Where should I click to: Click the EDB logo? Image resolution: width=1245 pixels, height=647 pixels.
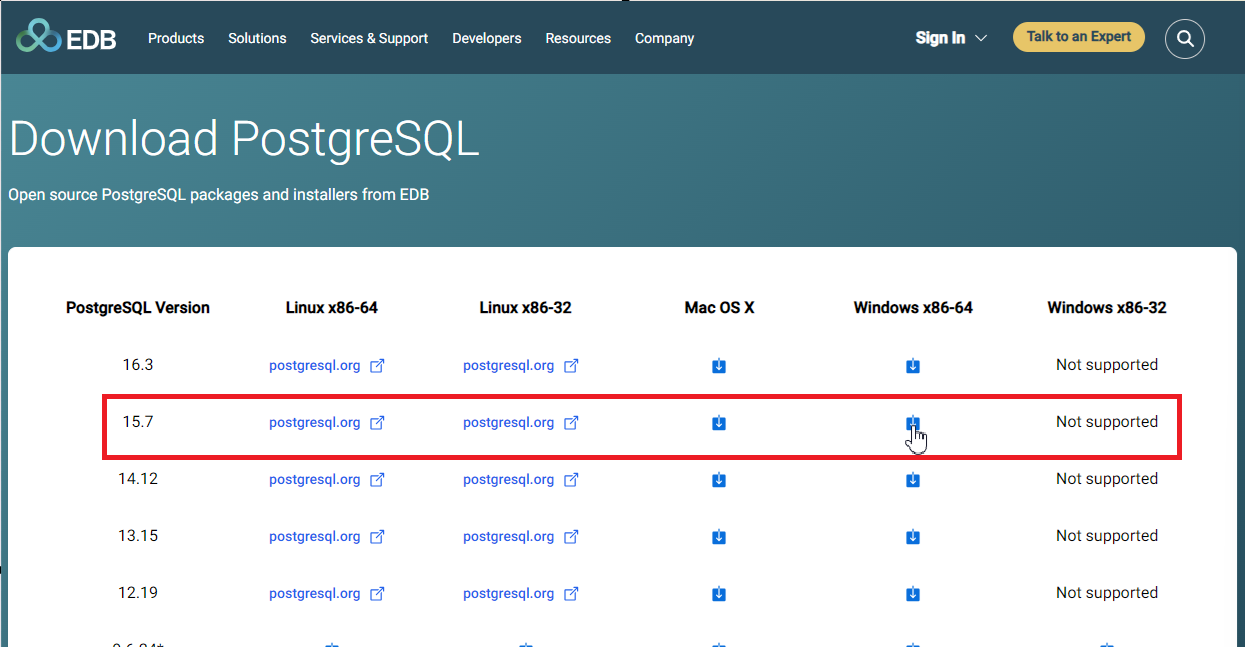click(x=66, y=37)
